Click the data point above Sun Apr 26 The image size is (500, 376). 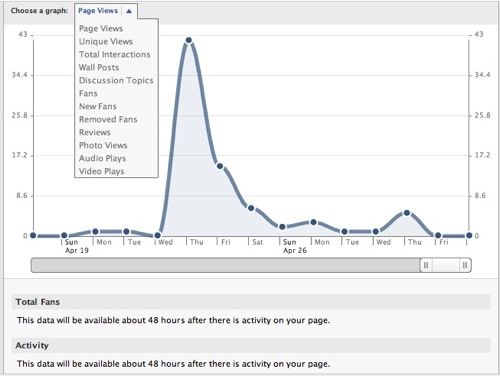(x=282, y=227)
